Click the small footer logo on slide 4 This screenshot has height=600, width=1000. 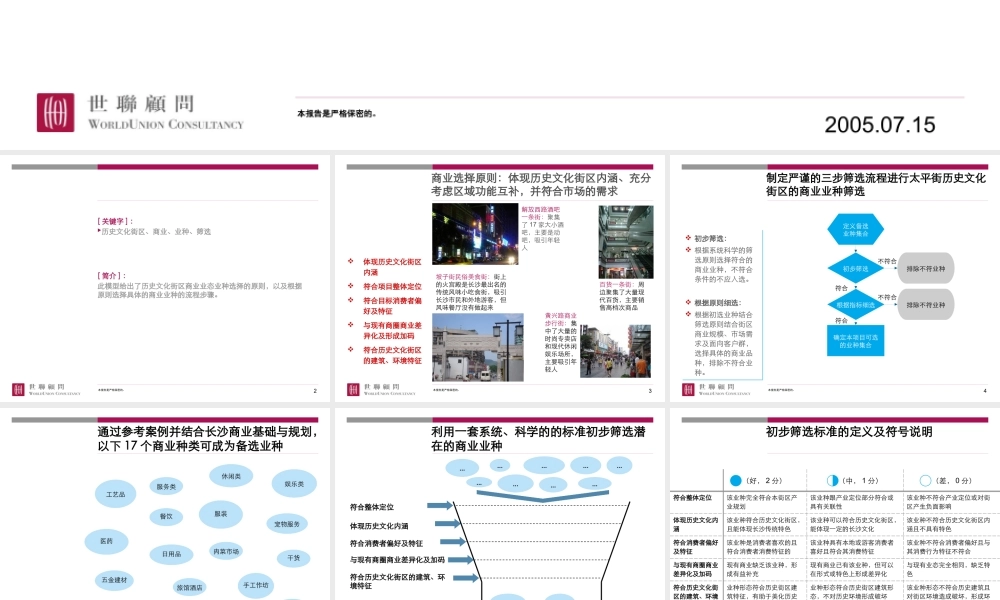click(x=716, y=389)
